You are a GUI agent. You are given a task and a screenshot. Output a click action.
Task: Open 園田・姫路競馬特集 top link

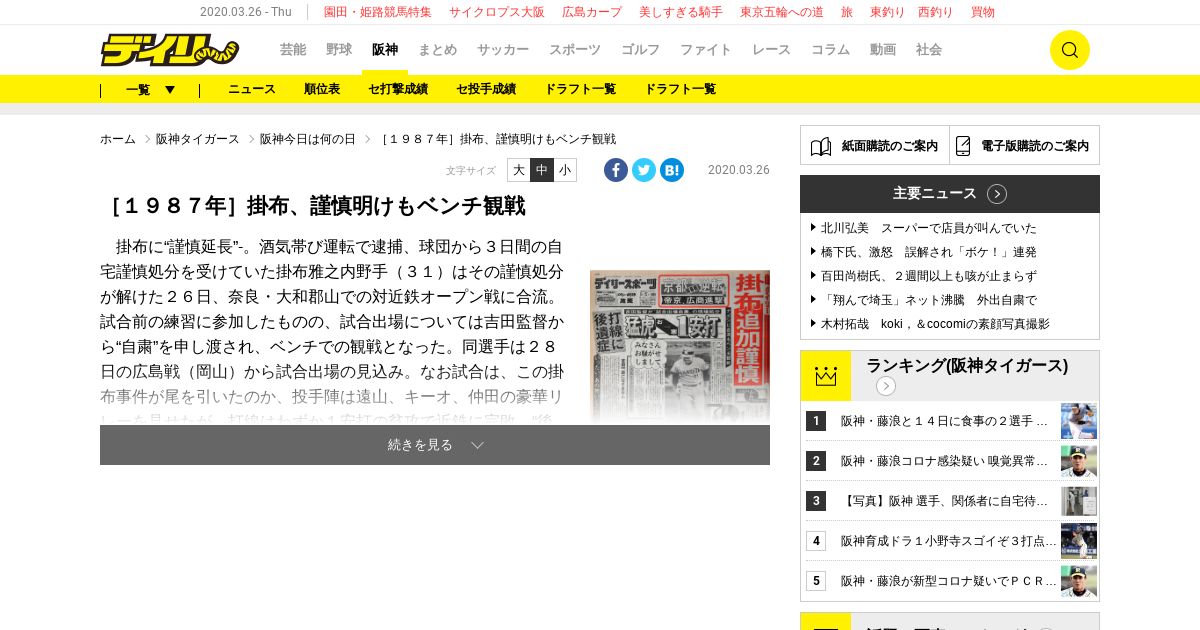[378, 12]
